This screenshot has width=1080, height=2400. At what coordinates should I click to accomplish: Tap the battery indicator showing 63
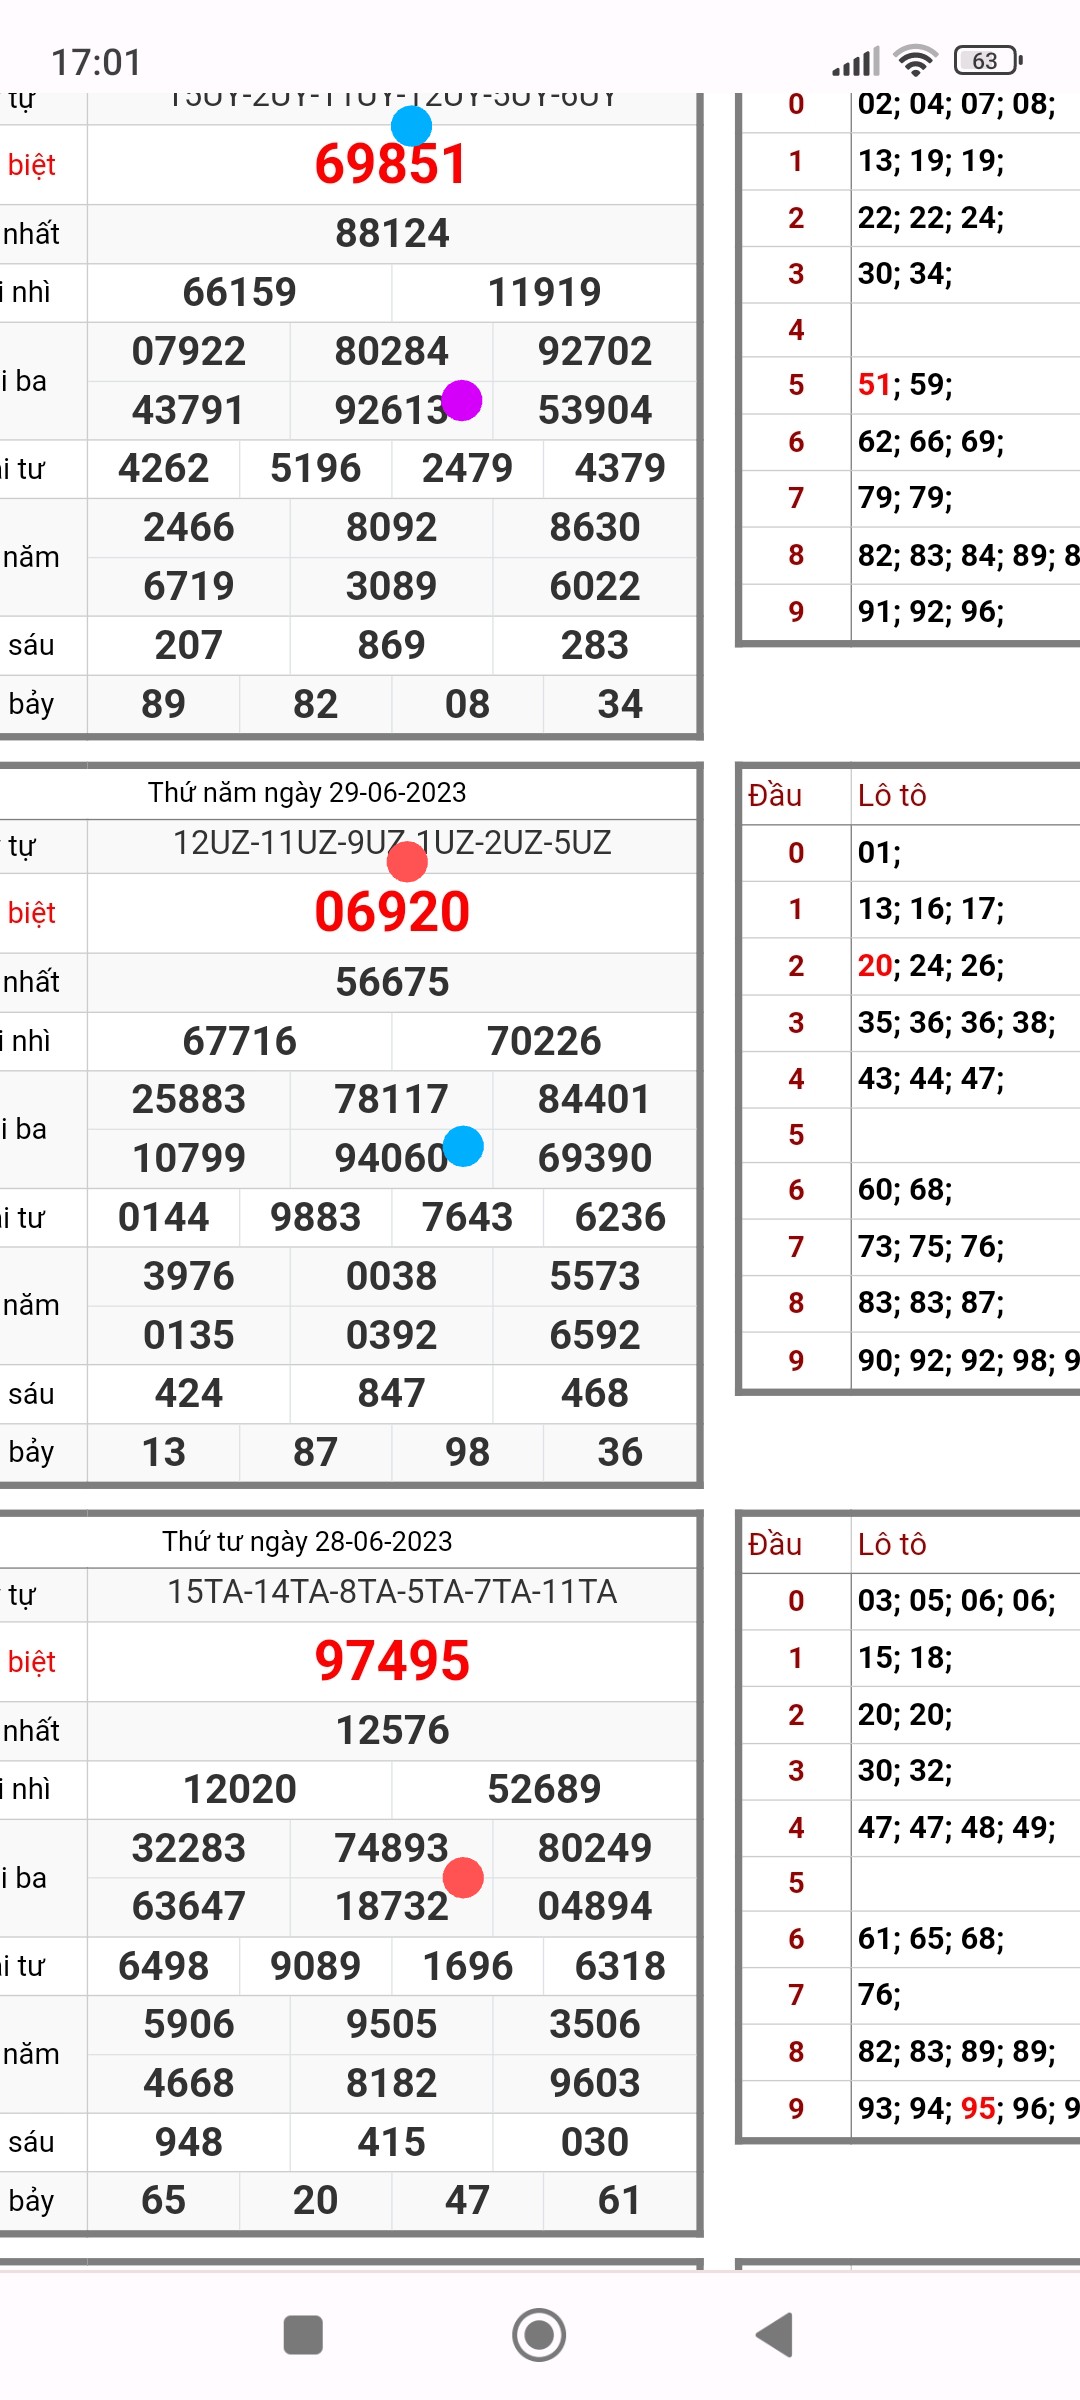click(x=988, y=61)
